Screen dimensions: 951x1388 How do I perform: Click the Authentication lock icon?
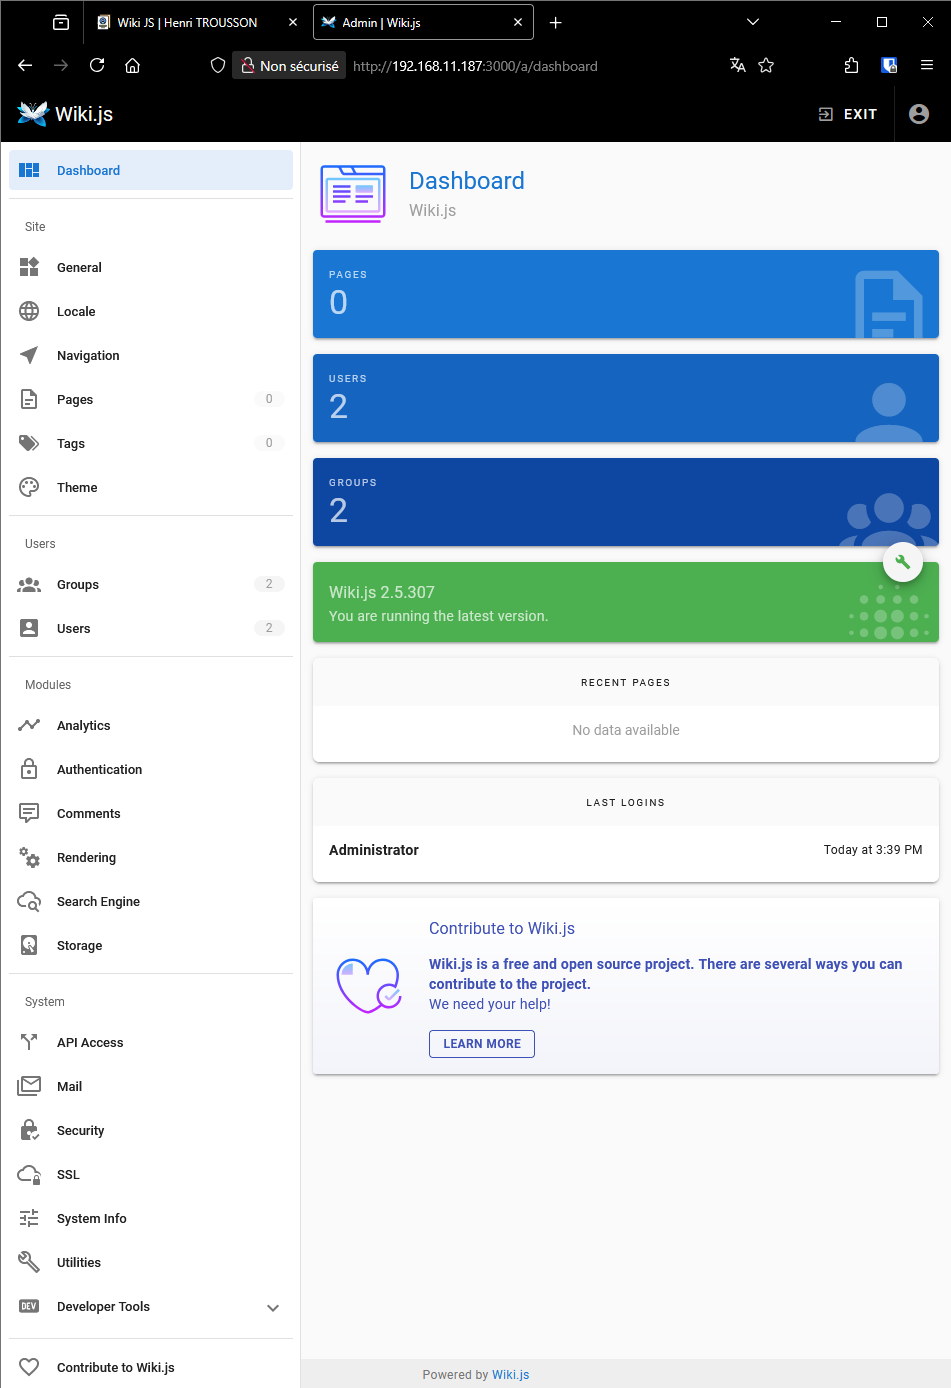[x=29, y=769]
